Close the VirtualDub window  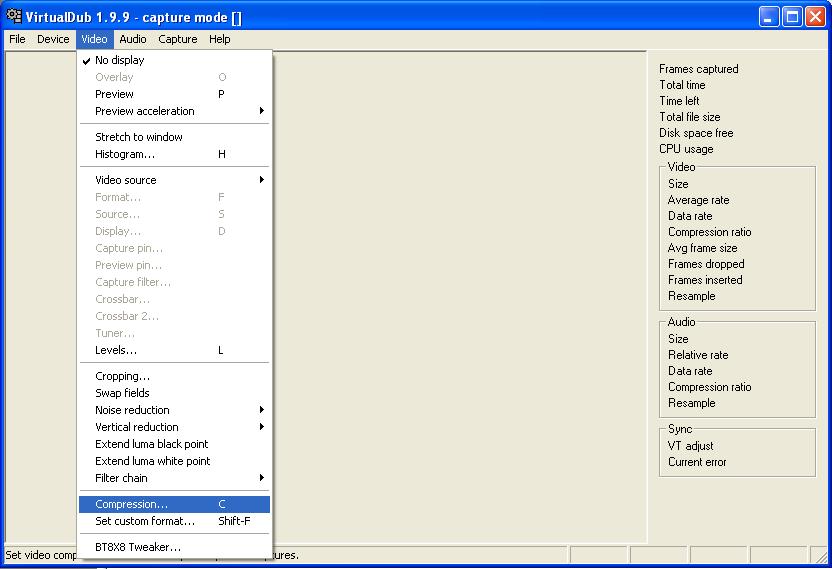[816, 17]
